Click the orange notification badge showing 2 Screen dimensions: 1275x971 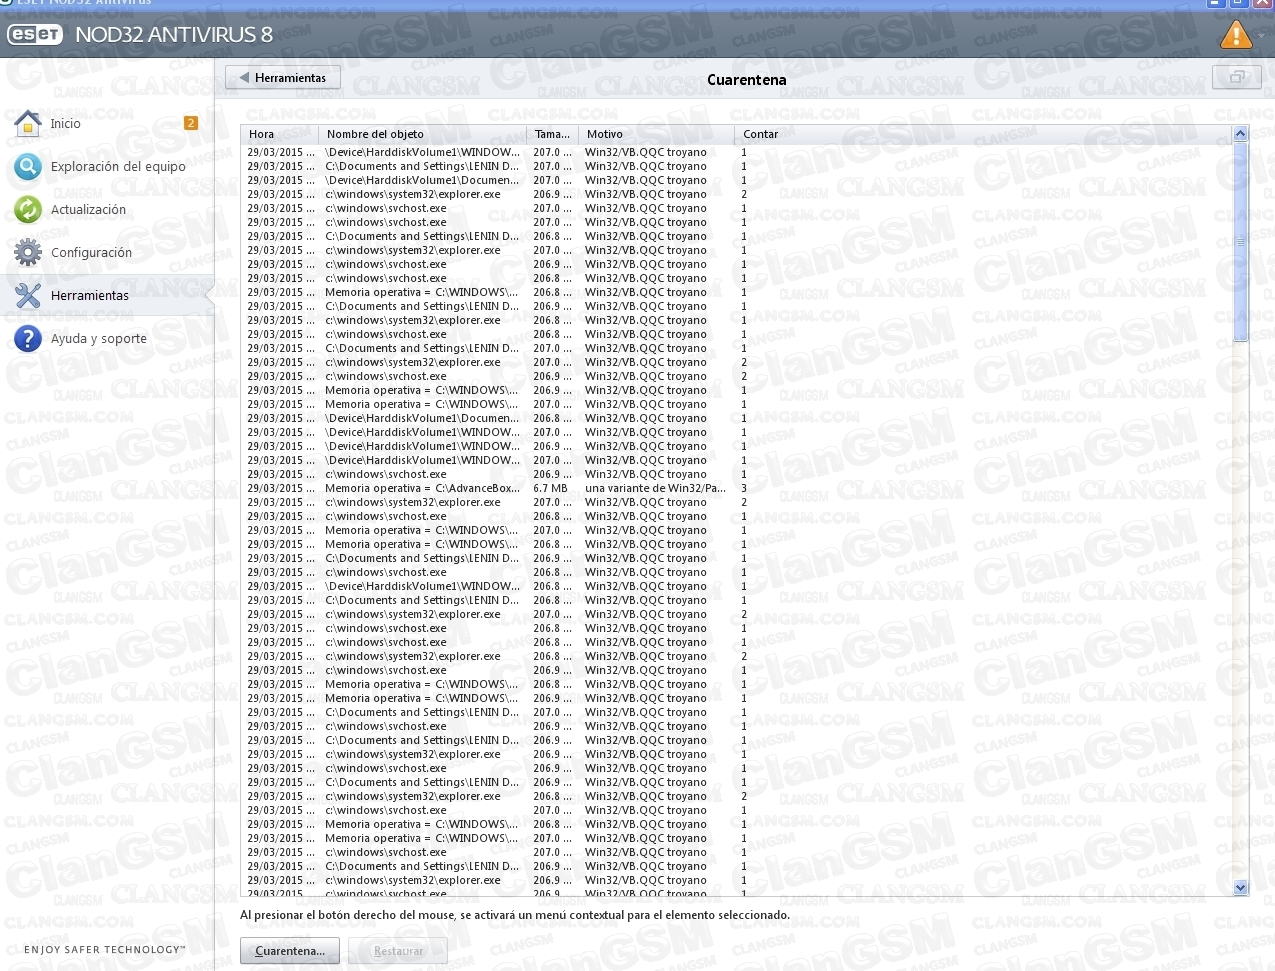pos(191,123)
